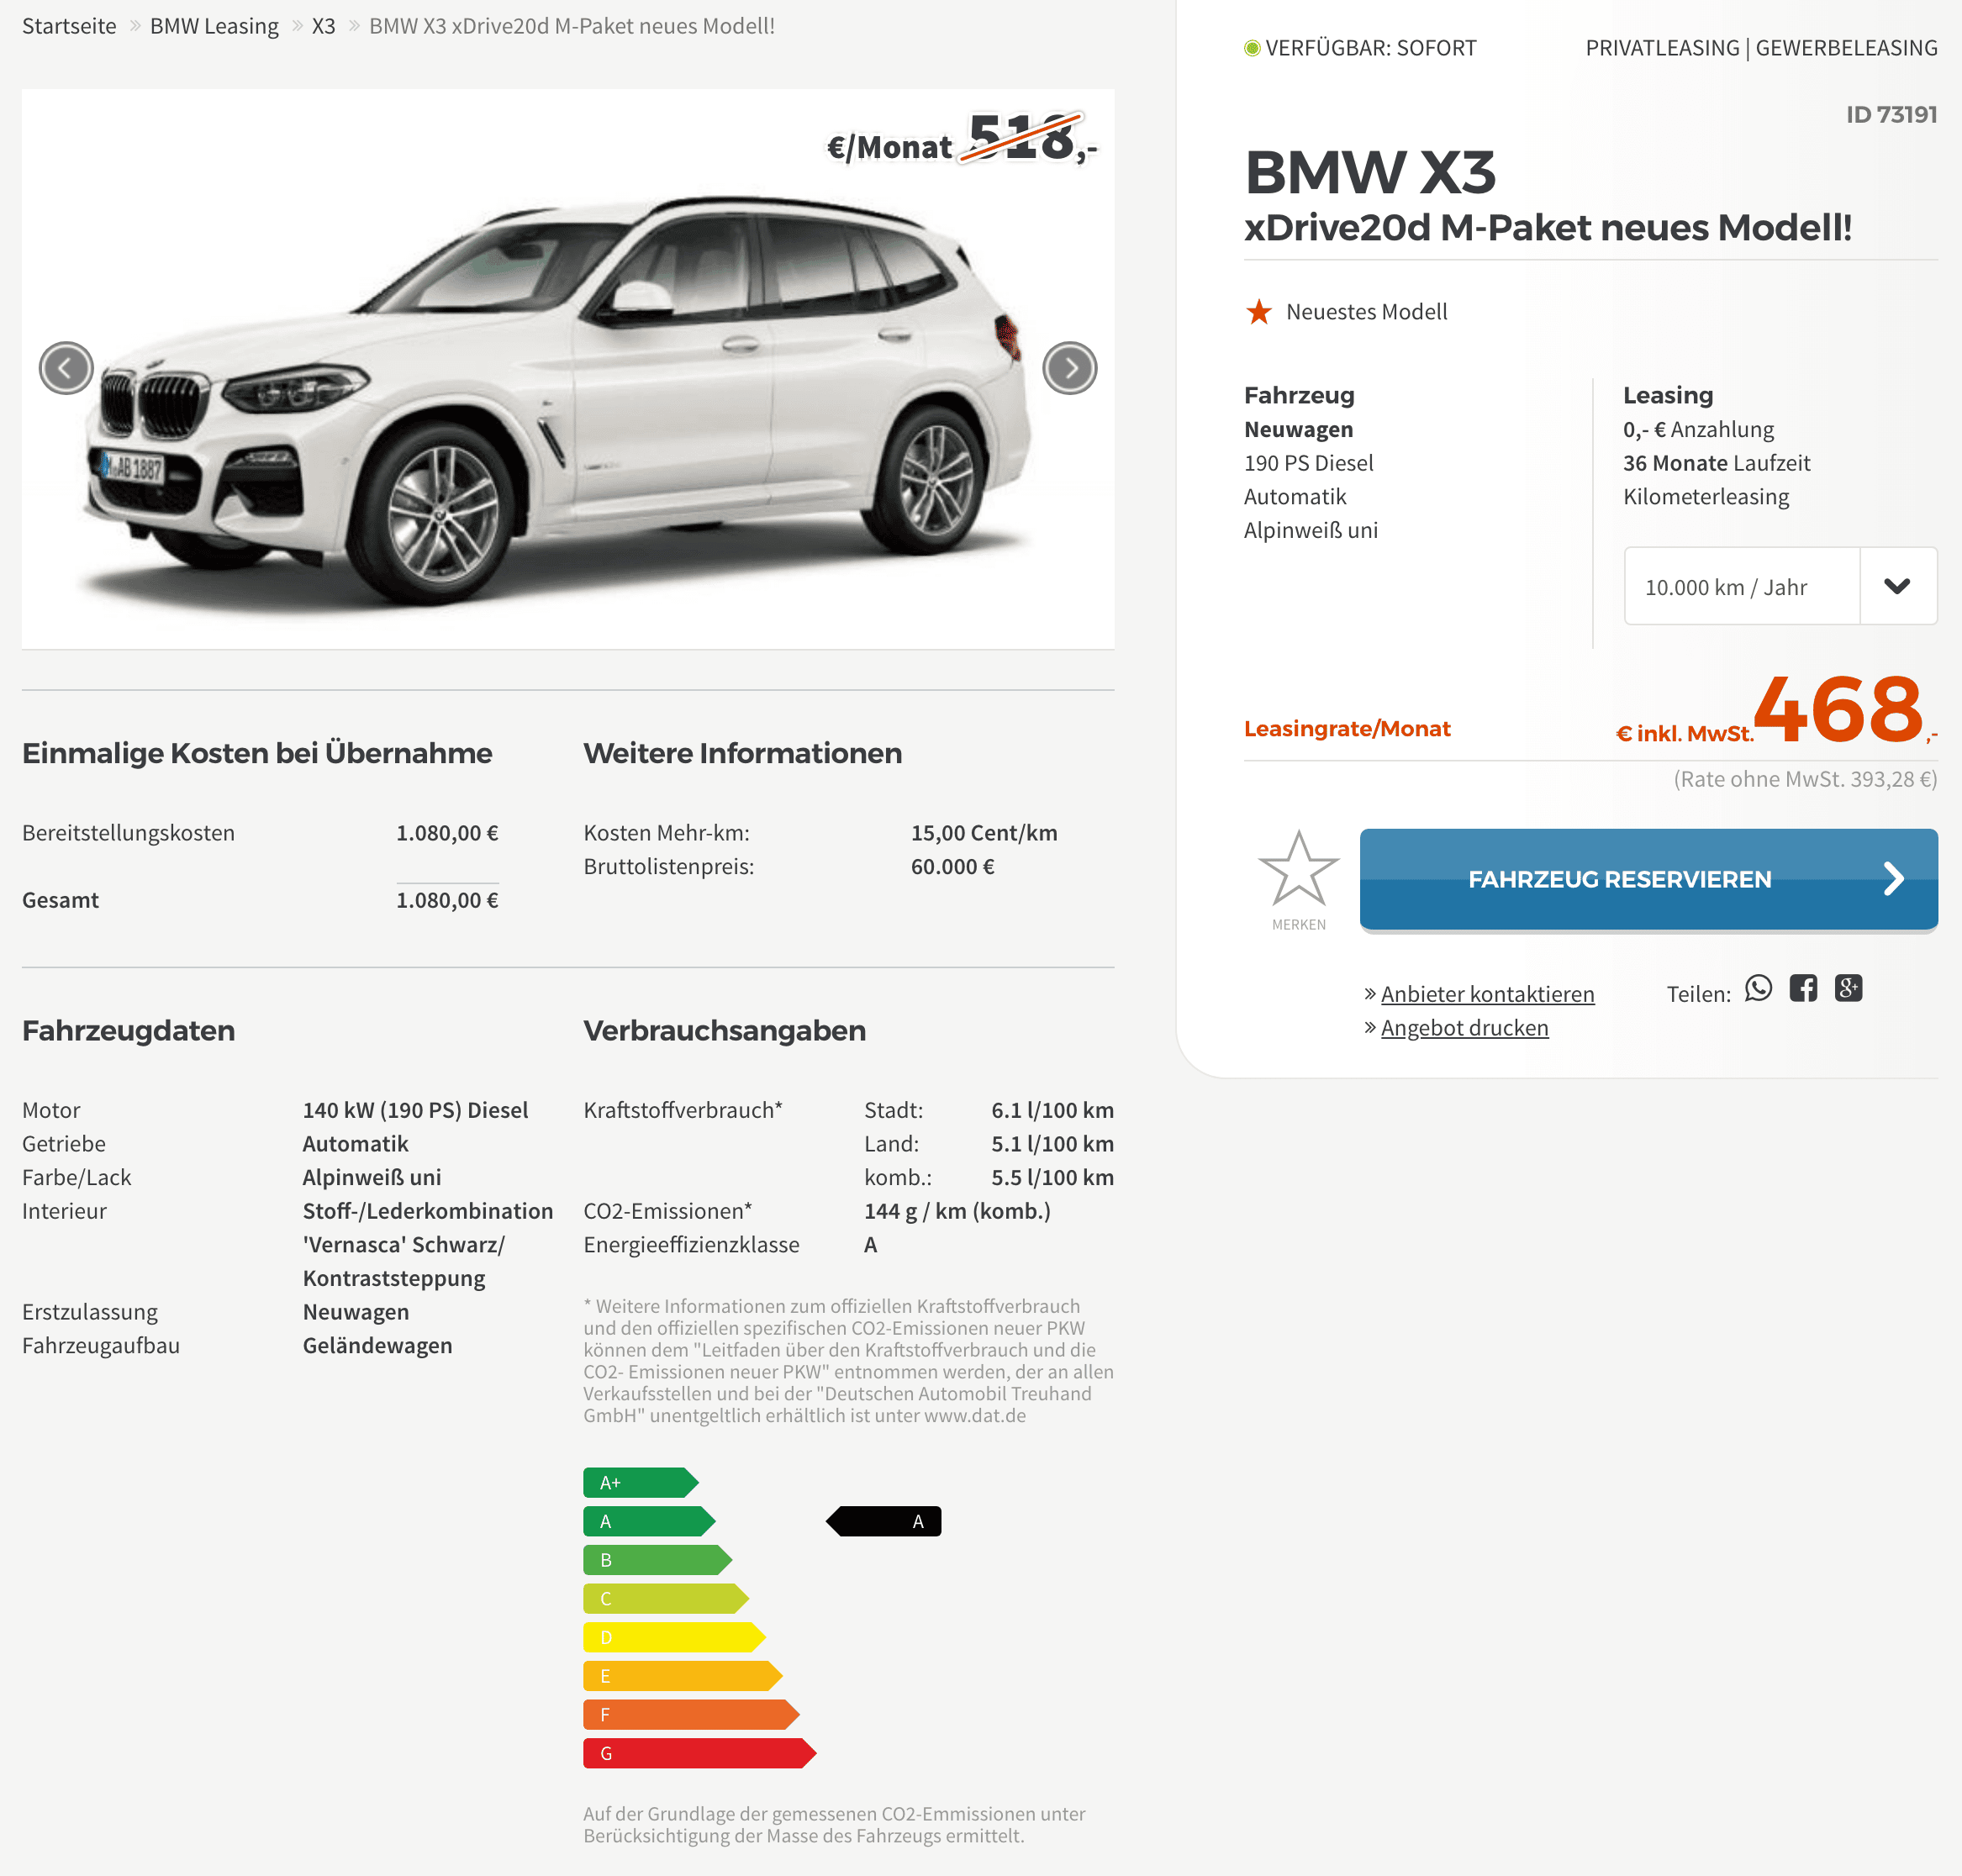This screenshot has width=1962, height=1876.
Task: Click 'Rate ohne MwSt. 393,28 €' text
Action: click(1805, 779)
